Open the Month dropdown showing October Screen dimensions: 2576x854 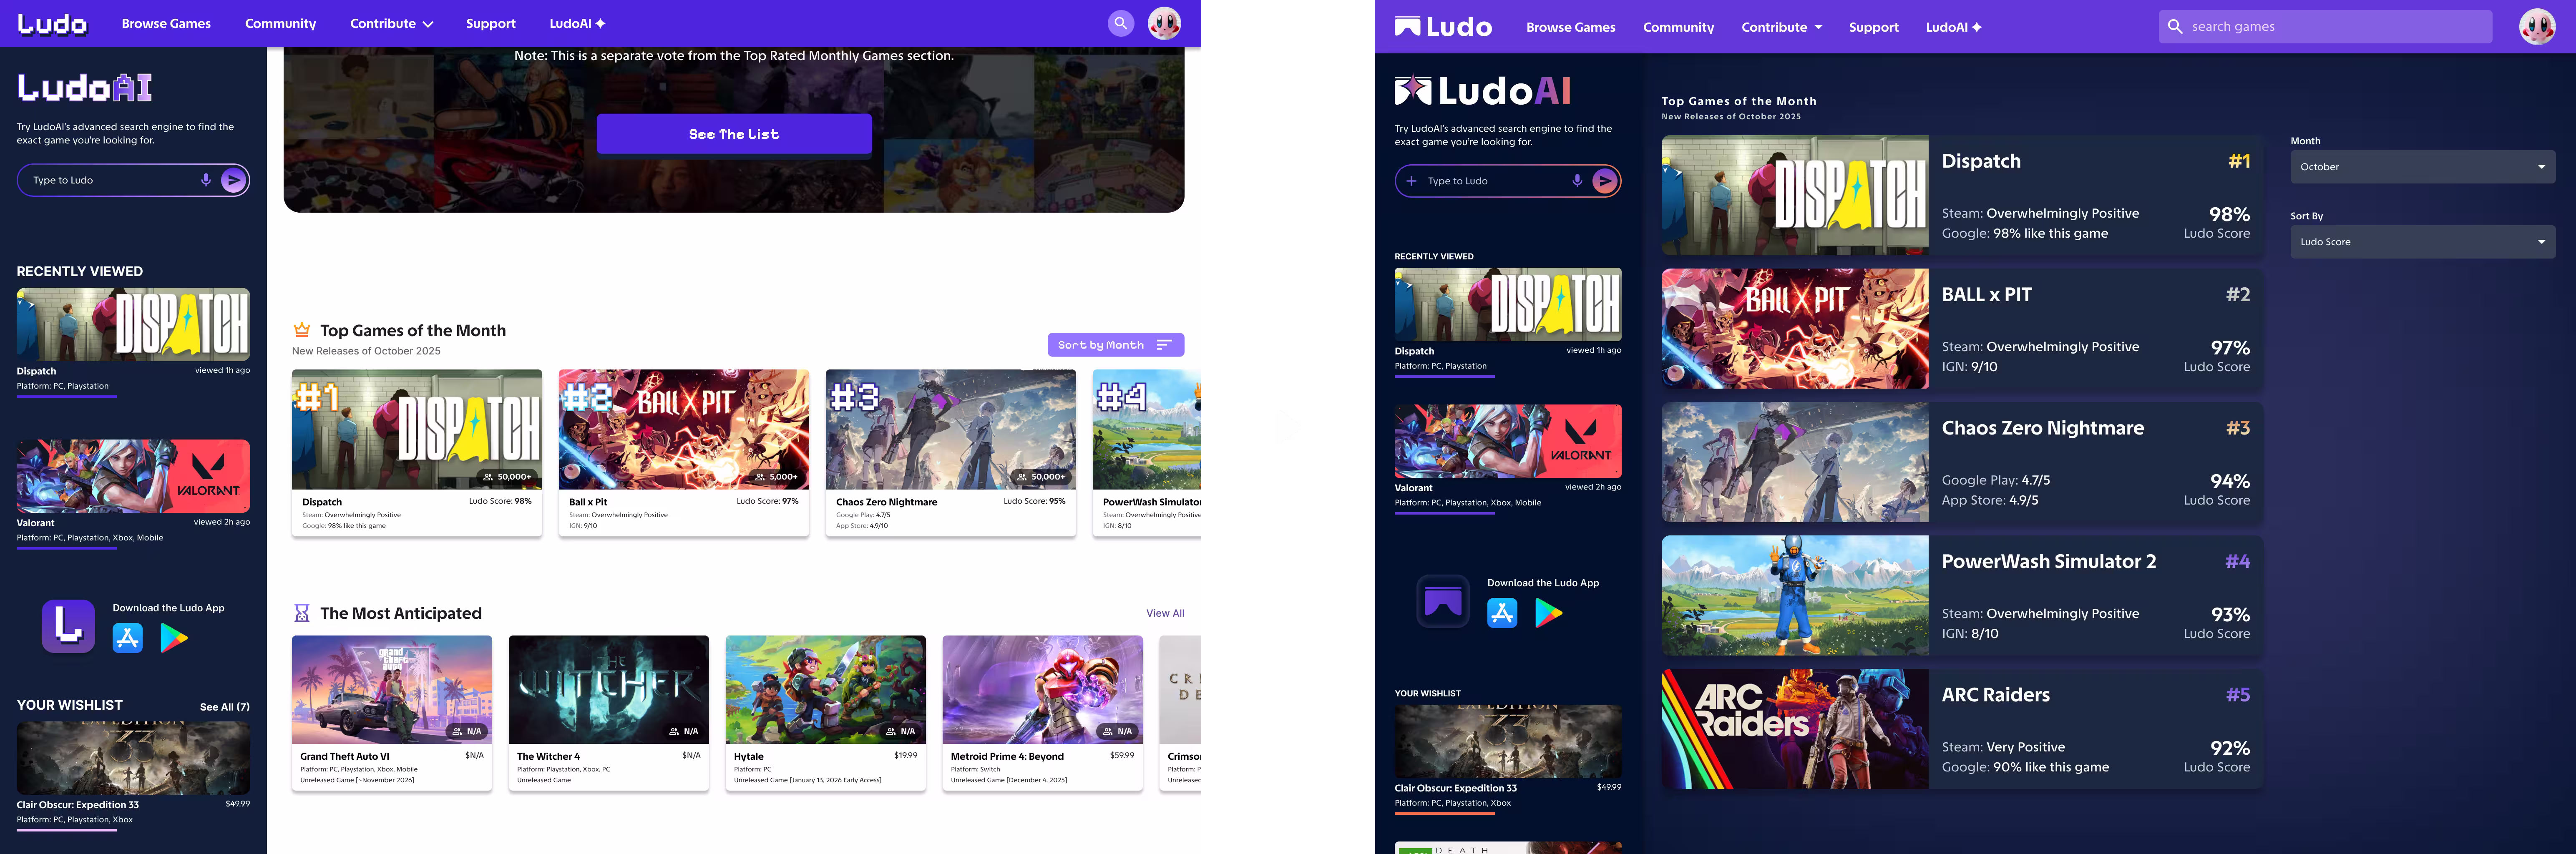(2422, 167)
